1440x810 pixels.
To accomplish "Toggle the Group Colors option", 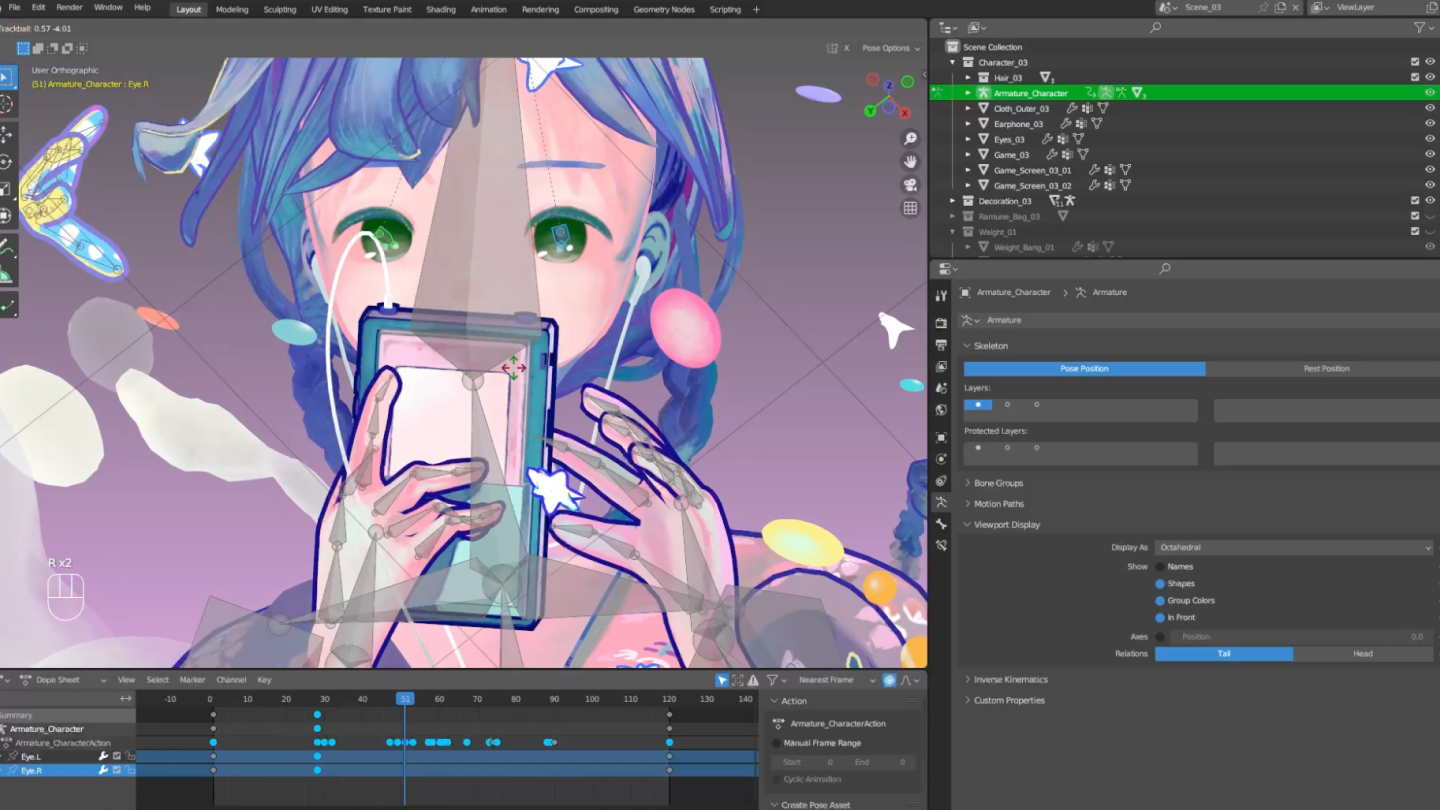I will click(x=1160, y=601).
